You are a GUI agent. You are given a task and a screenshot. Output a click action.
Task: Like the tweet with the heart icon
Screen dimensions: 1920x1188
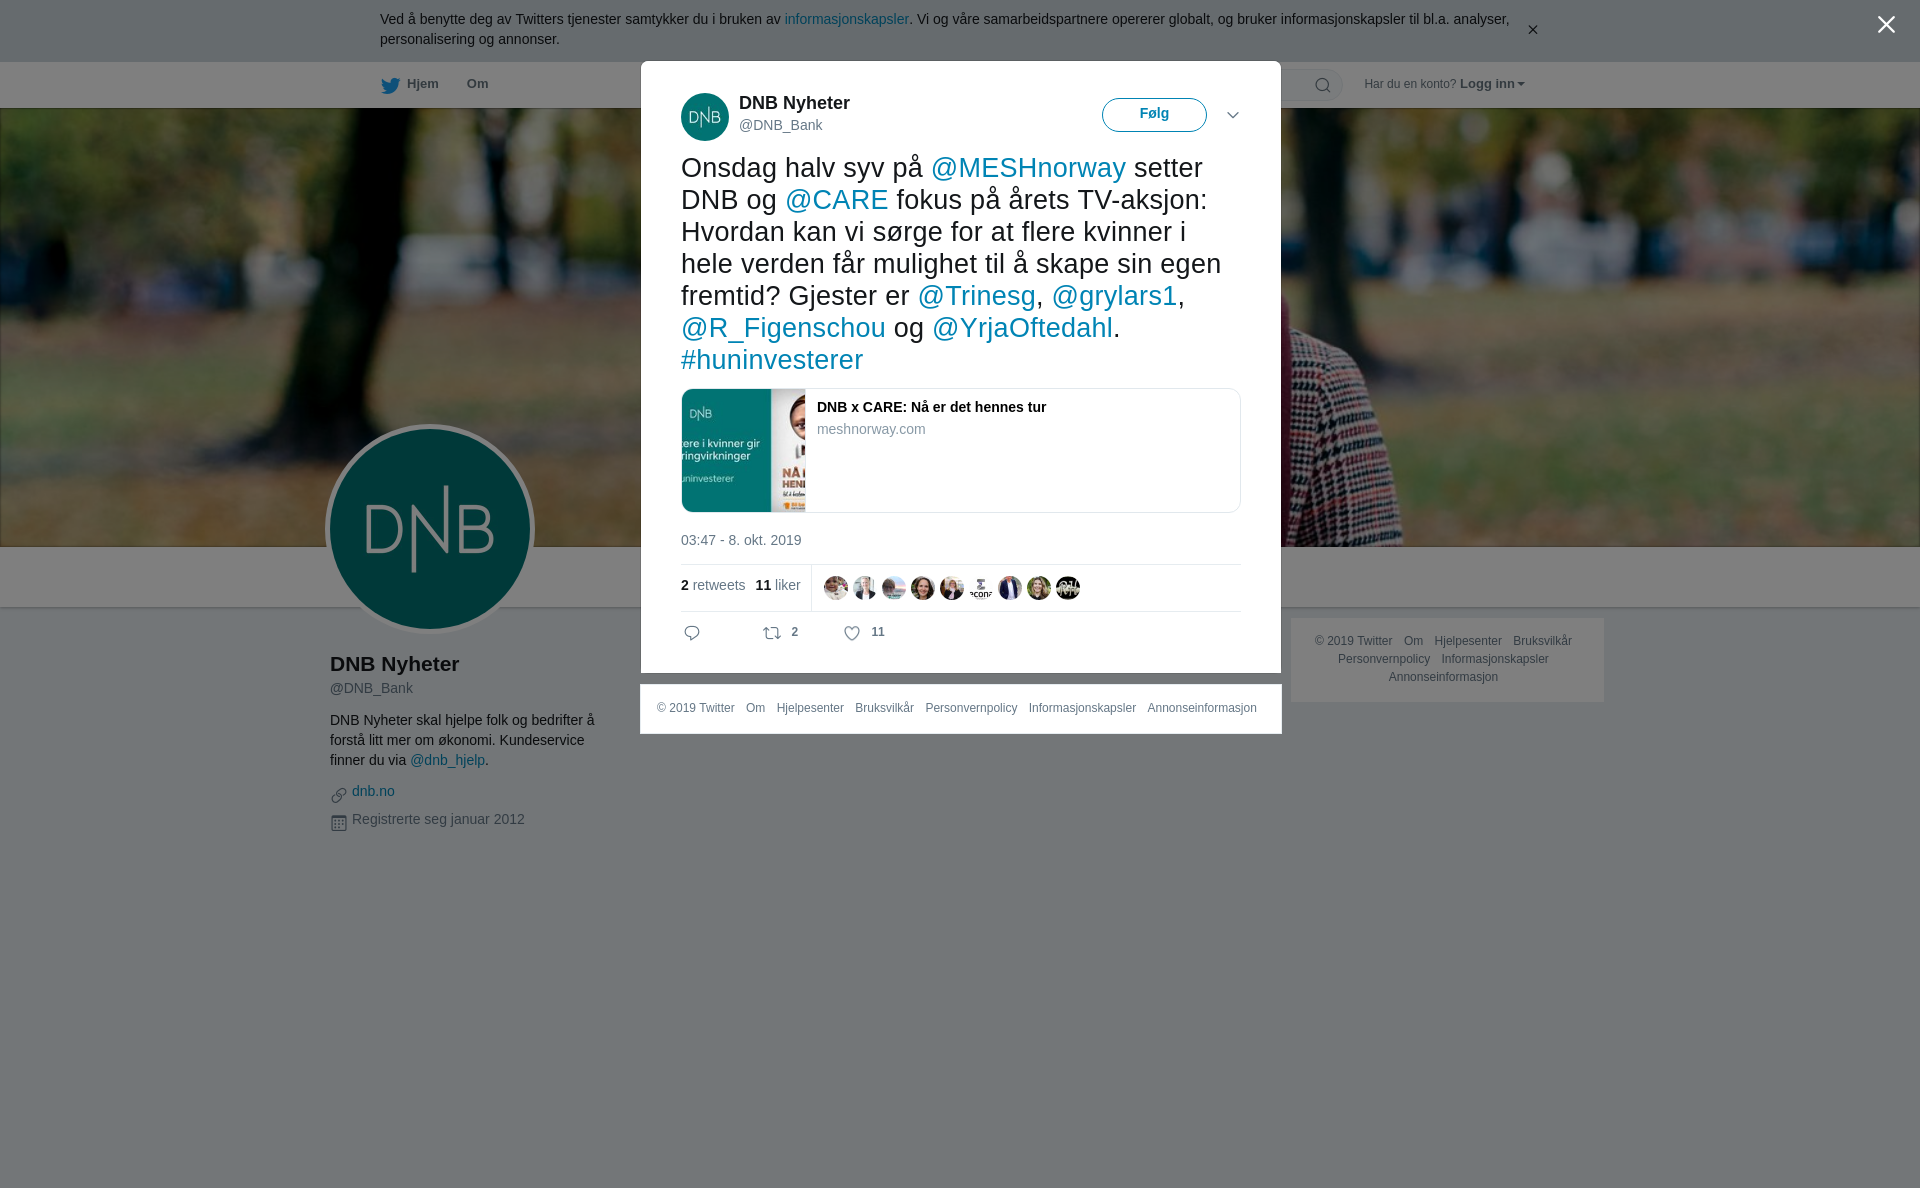coord(852,633)
